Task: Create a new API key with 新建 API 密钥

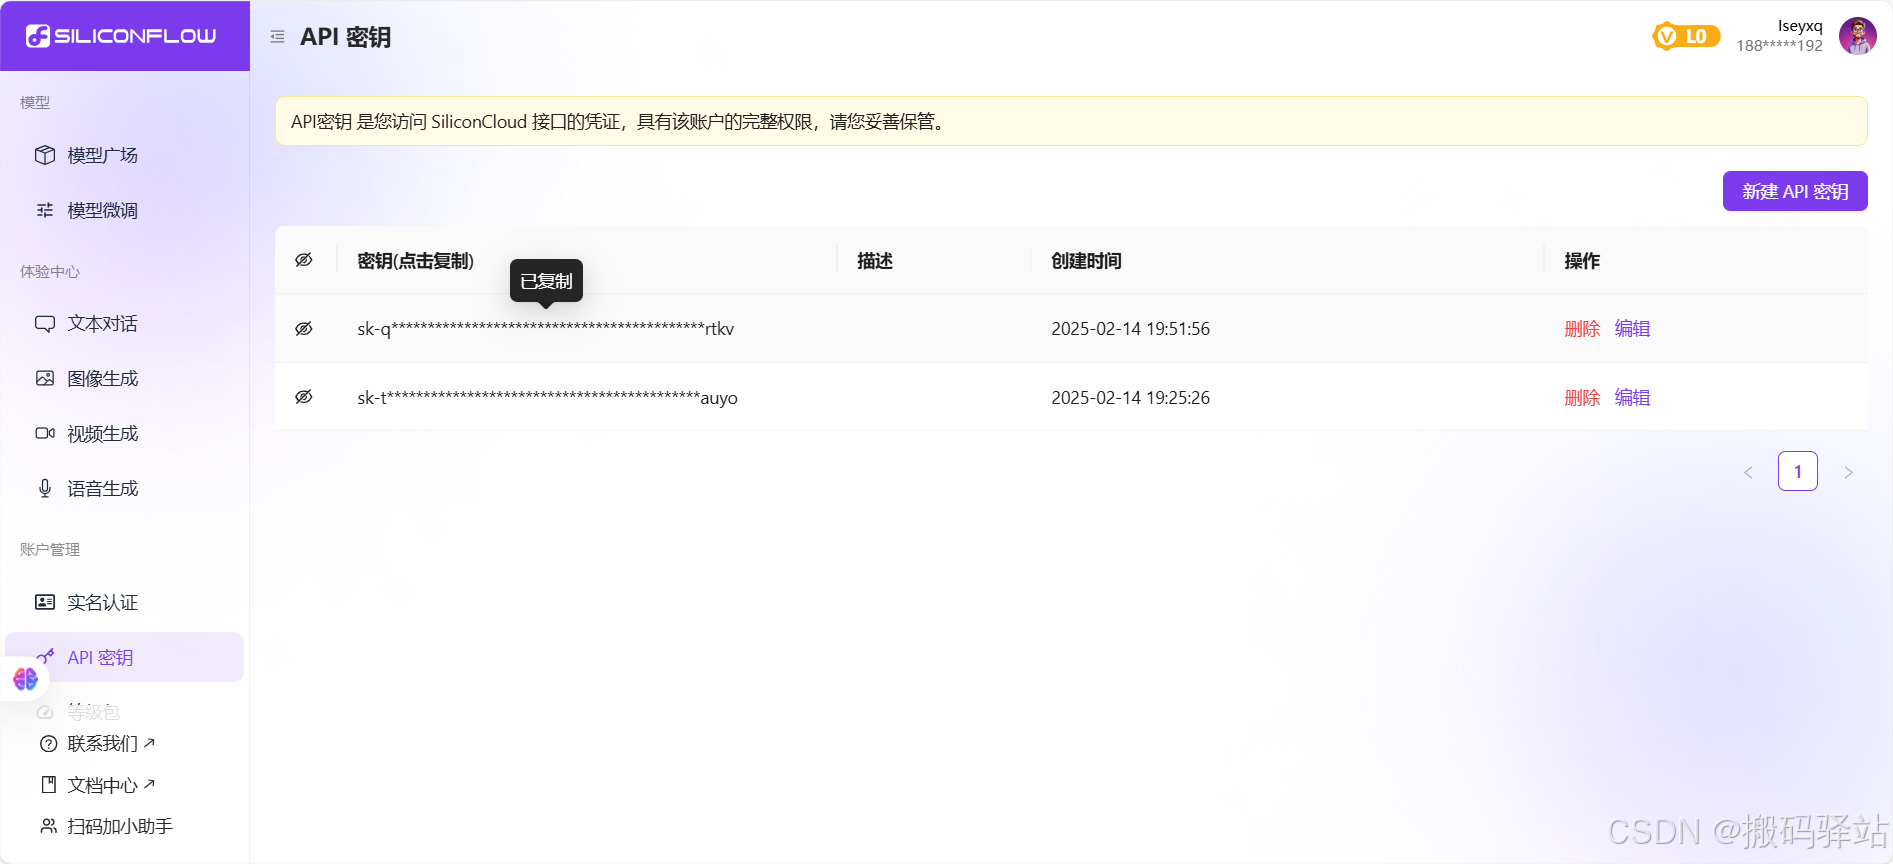Action: (x=1795, y=191)
